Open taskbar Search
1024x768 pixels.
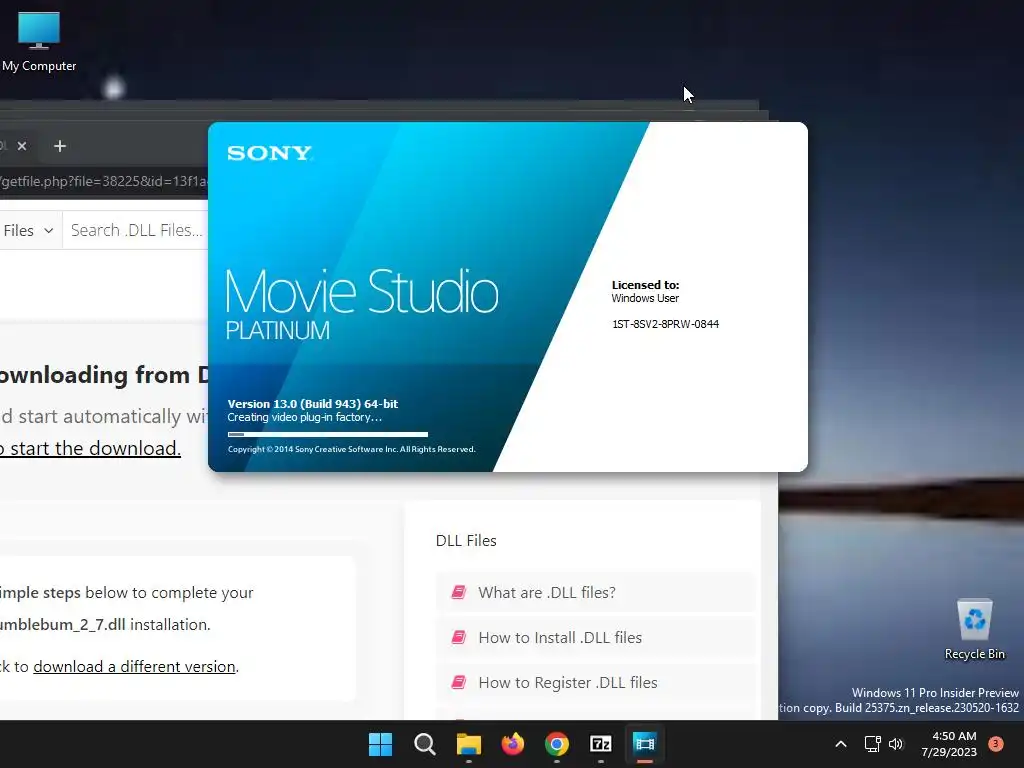point(424,744)
